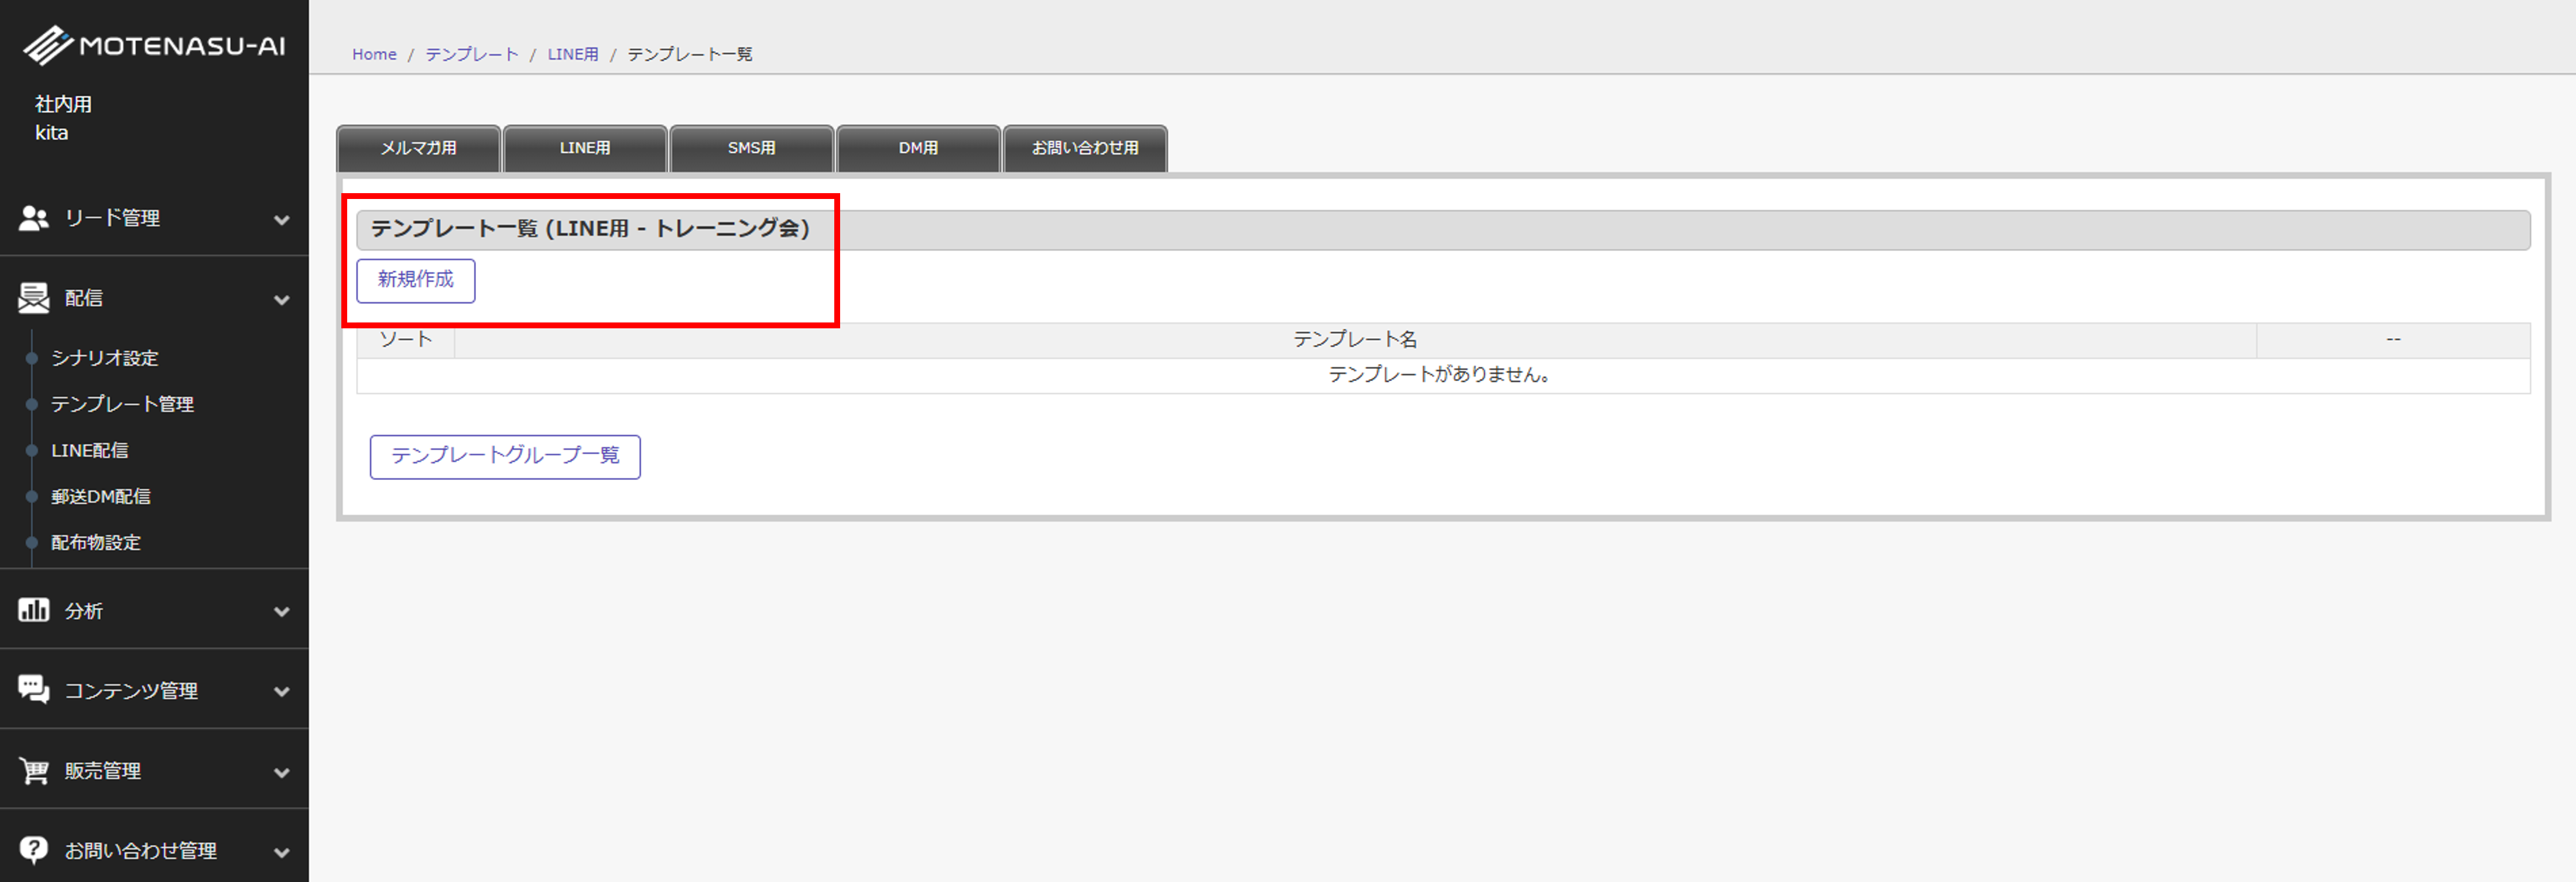
Task: Click the ソート column header
Action: click(x=405, y=340)
